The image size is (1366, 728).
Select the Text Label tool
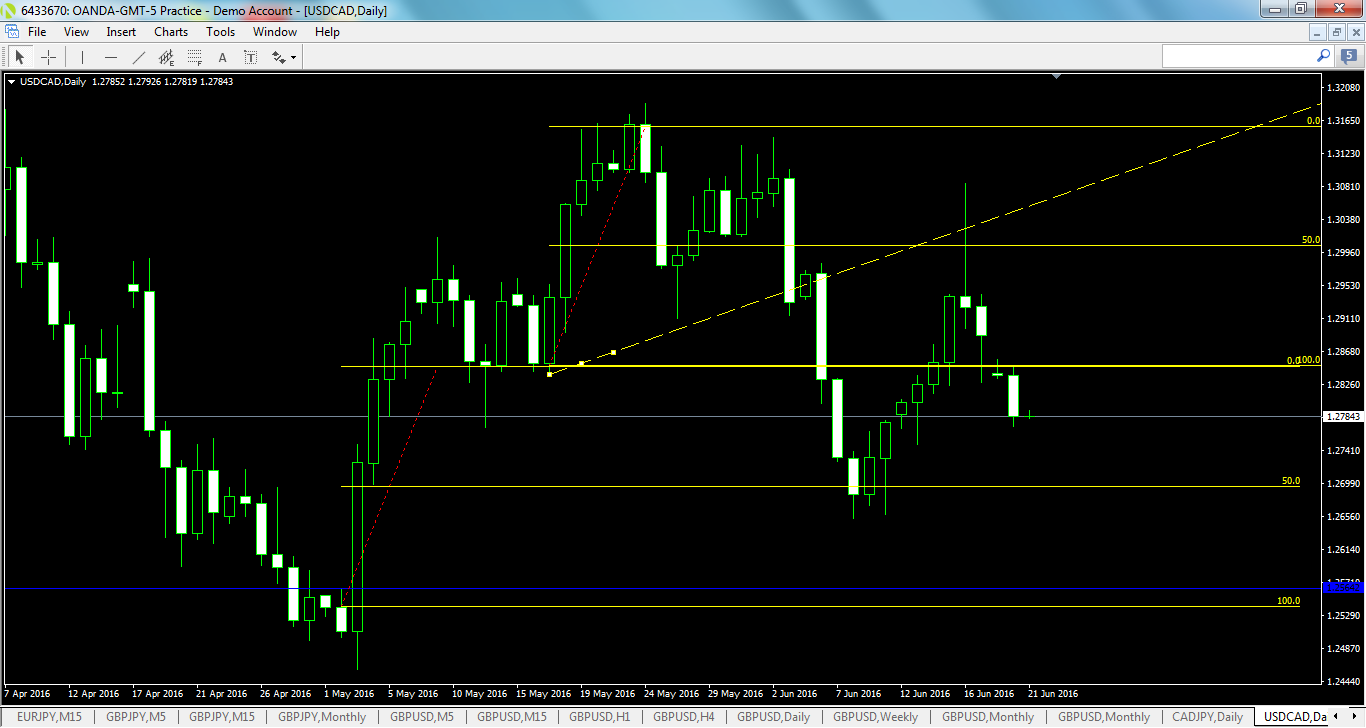250,57
